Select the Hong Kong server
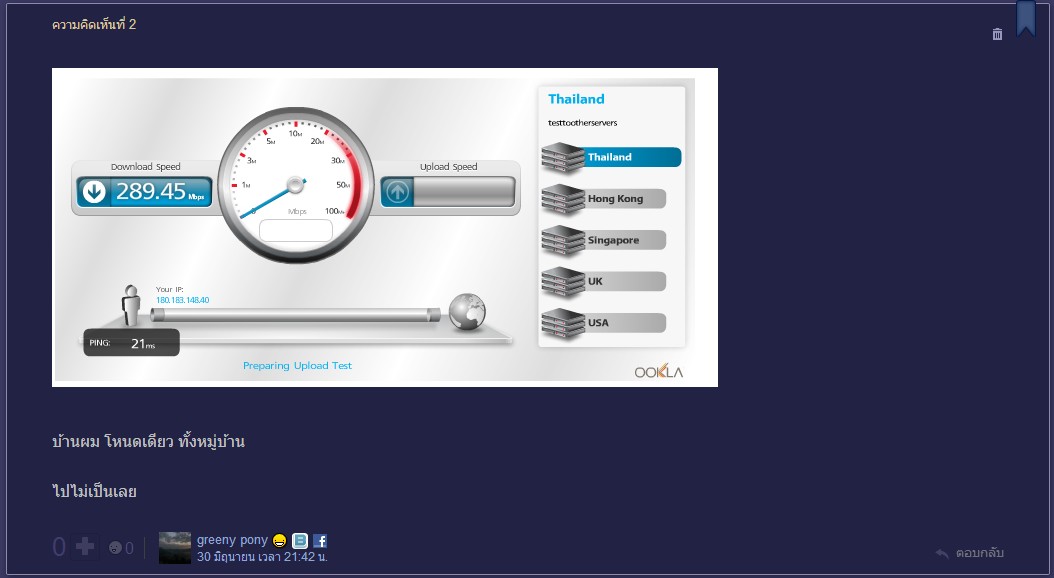1054x578 pixels. pyautogui.click(x=604, y=199)
